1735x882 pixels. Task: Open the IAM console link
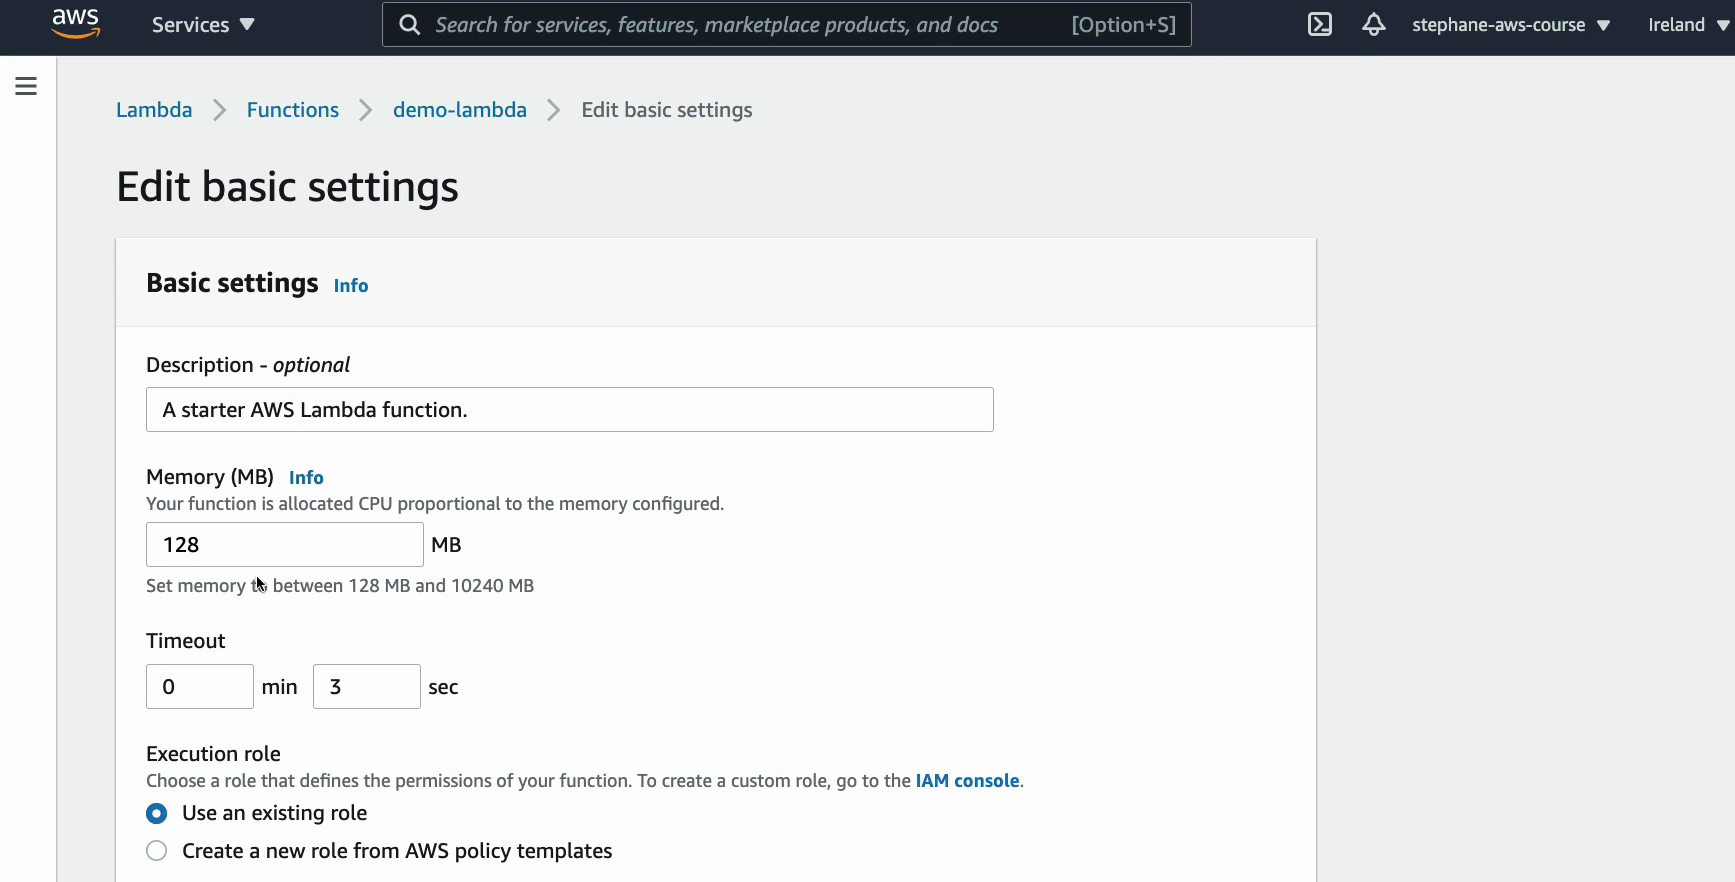pyautogui.click(x=967, y=781)
